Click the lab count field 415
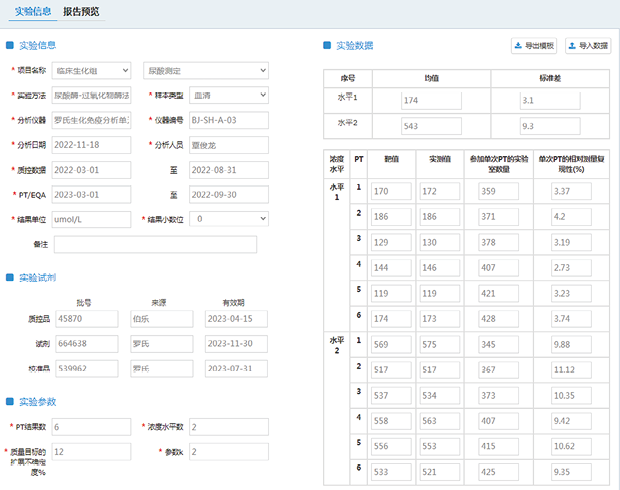620x490 pixels. point(499,446)
